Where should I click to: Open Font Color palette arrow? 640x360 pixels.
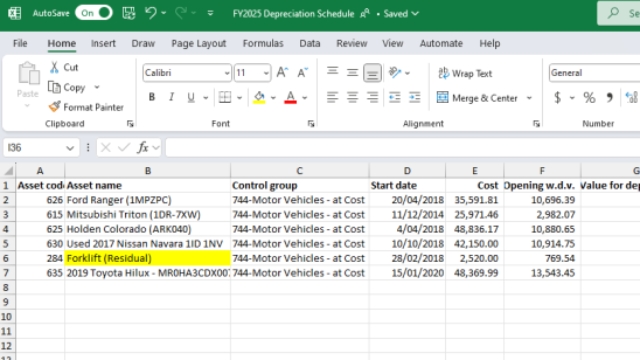pyautogui.click(x=304, y=98)
